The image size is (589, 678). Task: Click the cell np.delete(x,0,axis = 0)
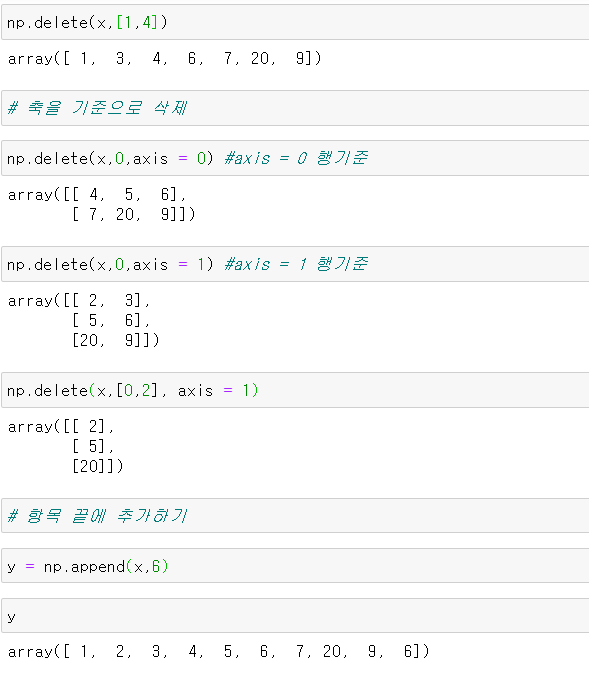click(x=295, y=158)
